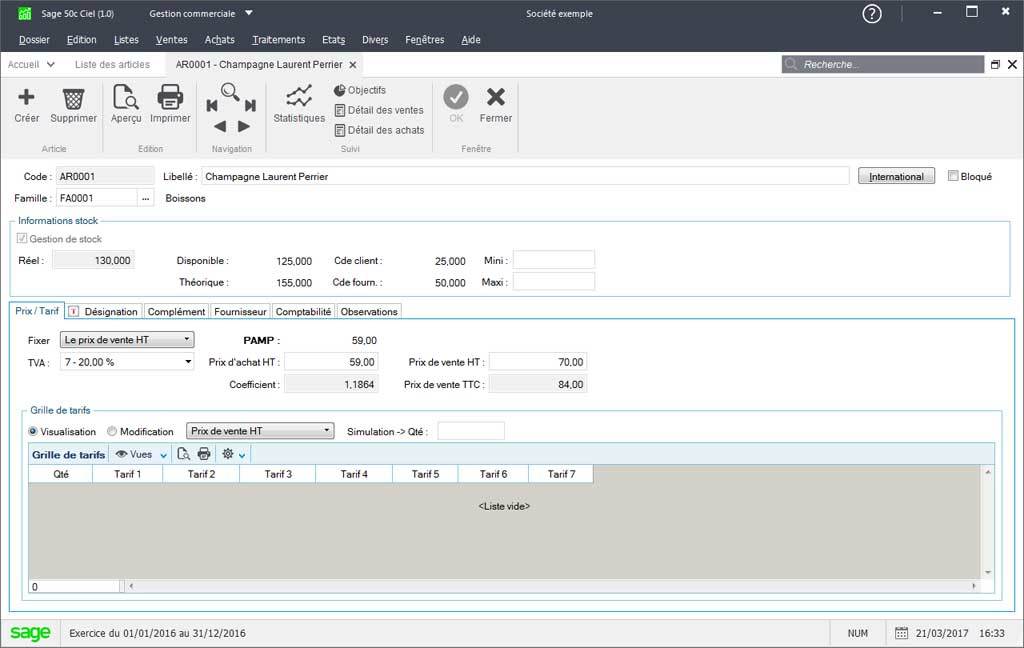Click the Créer plus icon
The width and height of the screenshot is (1024, 648).
click(26, 97)
